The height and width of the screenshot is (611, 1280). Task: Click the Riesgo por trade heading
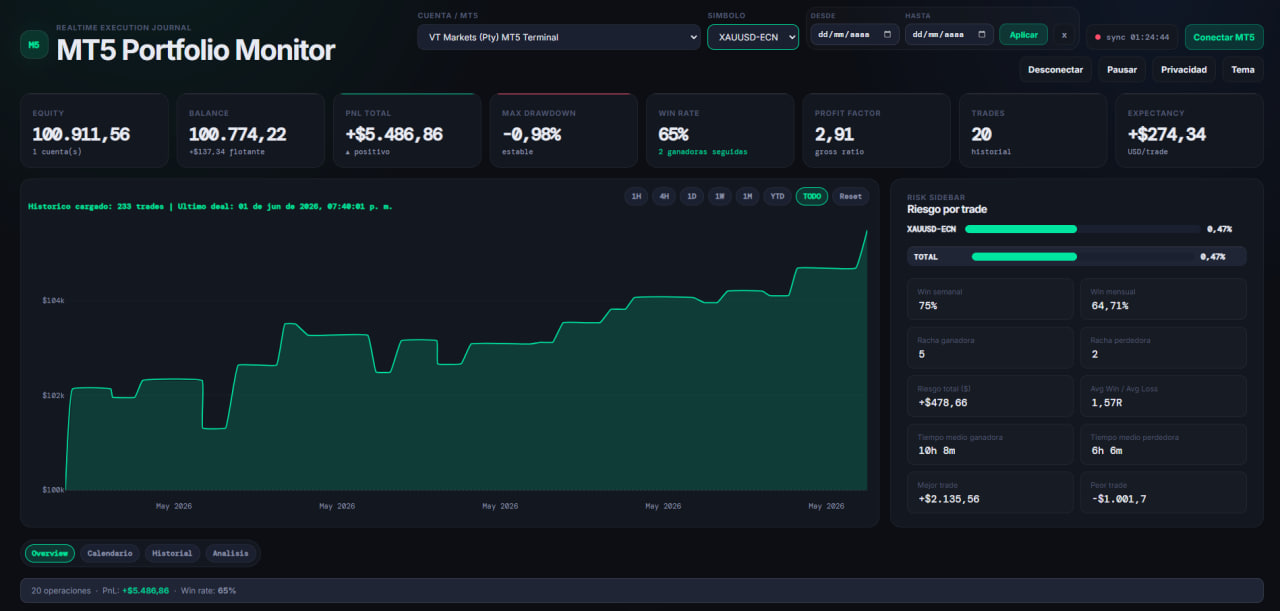947,210
